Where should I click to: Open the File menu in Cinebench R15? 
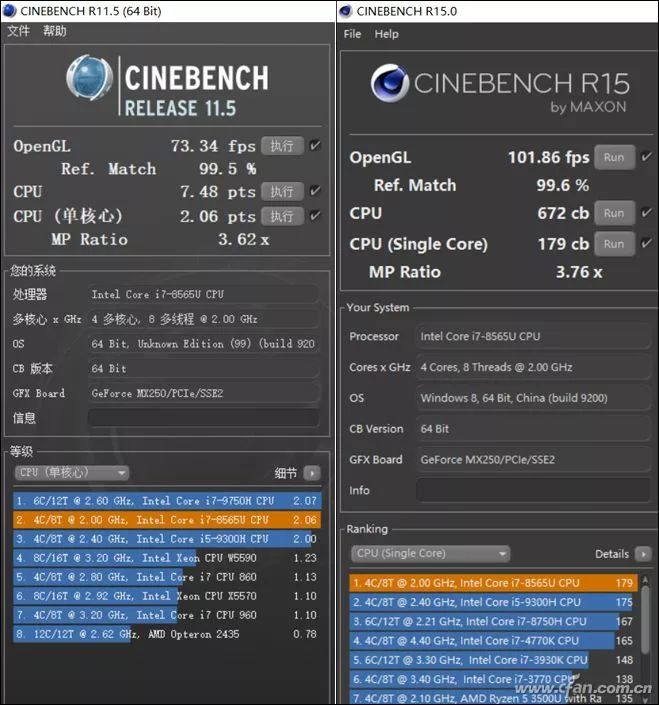(352, 34)
